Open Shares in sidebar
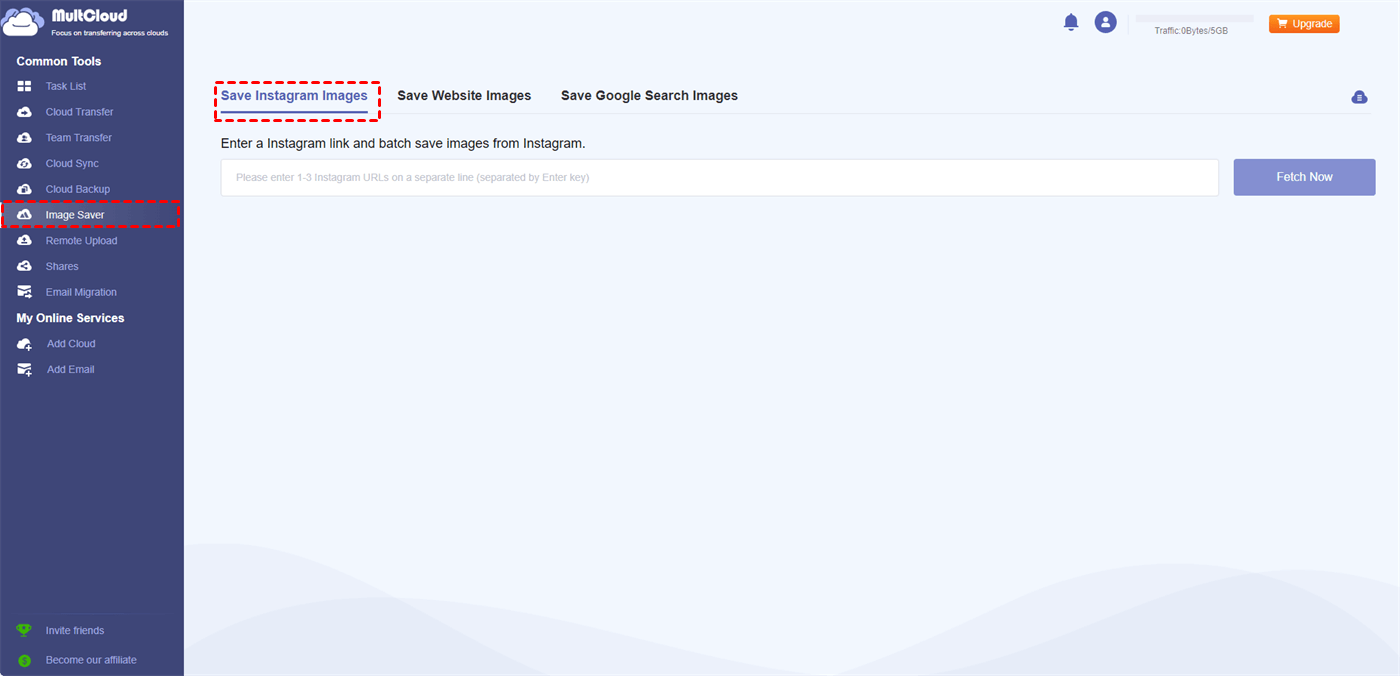The height and width of the screenshot is (676, 1400). pyautogui.click(x=62, y=267)
